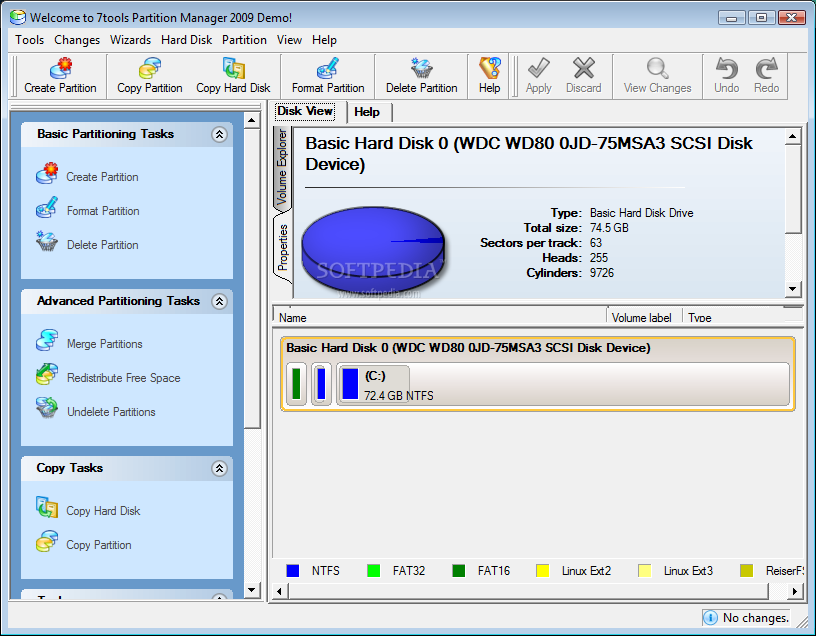Screen dimensions: 816x636
Task: Click Copy Hard Disk icon in Copy Tasks
Action: 47,507
